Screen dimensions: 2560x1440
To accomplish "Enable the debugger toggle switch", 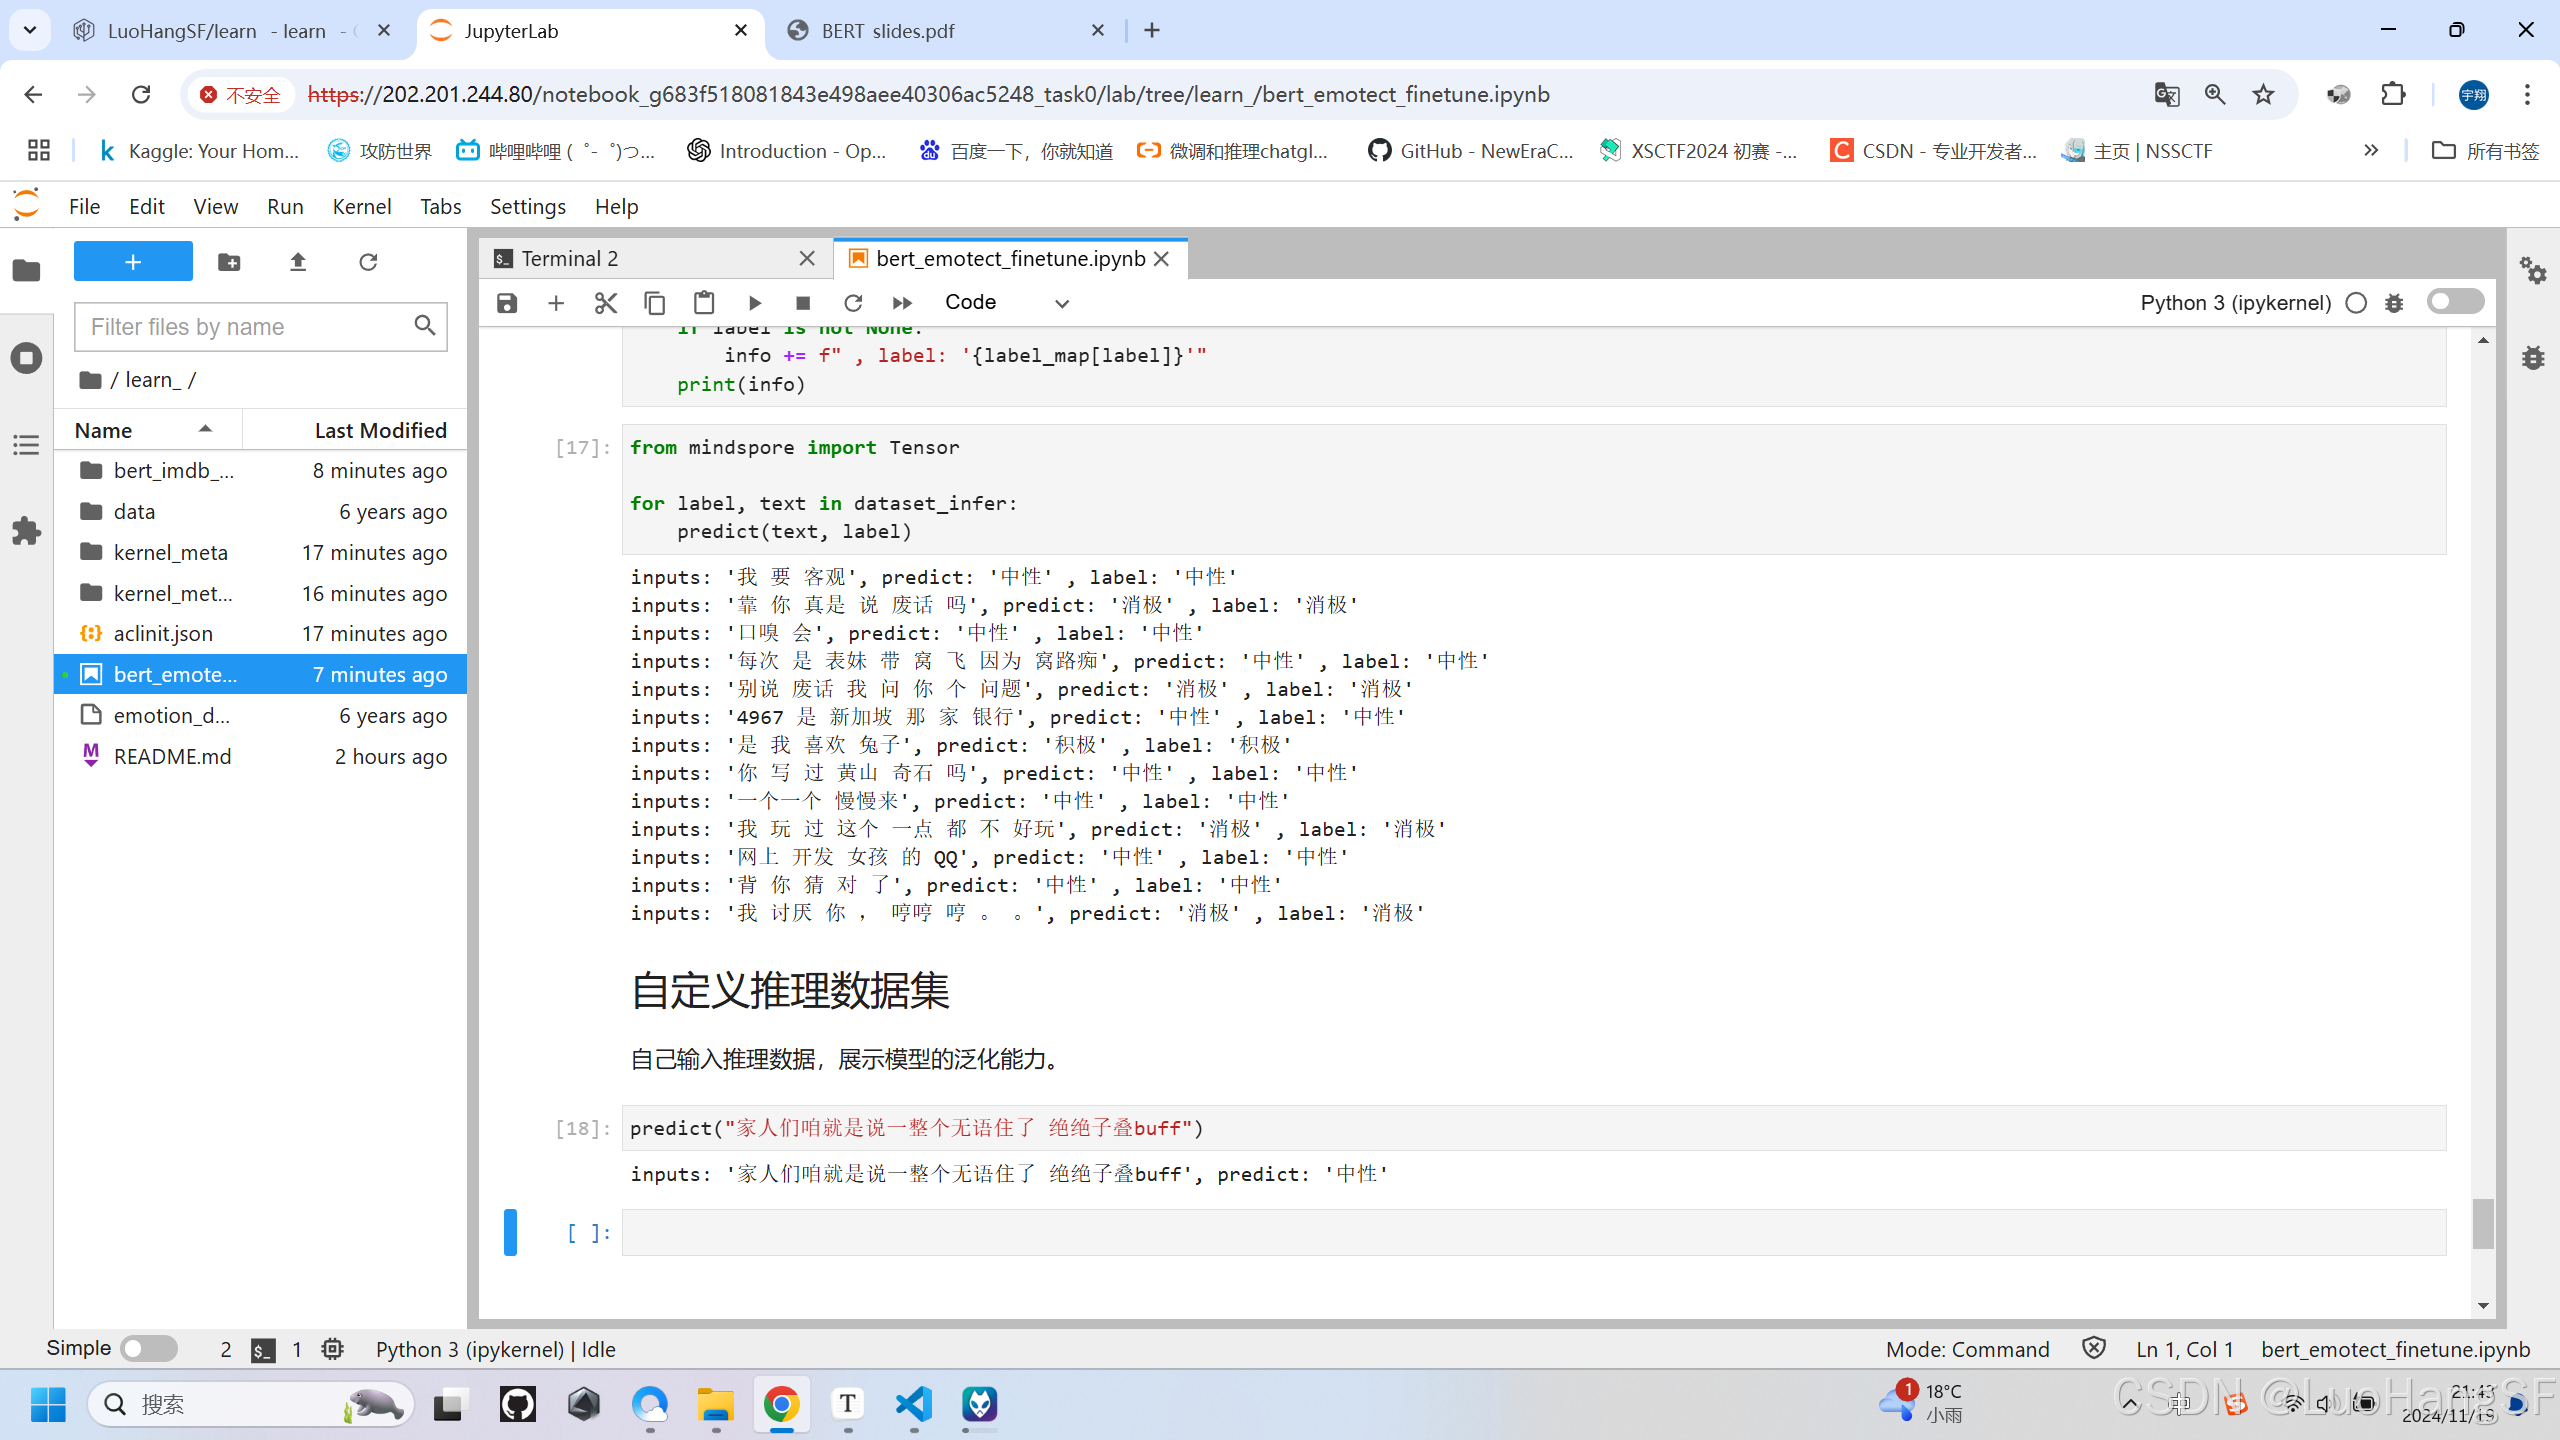I will point(2455,302).
